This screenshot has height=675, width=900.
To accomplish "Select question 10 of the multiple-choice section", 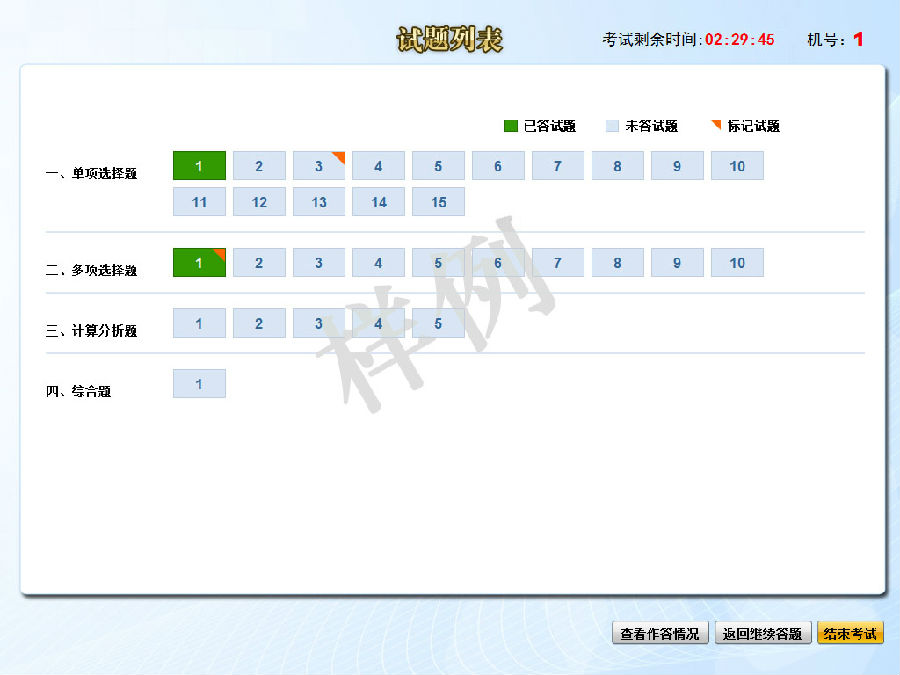I will (x=737, y=262).
